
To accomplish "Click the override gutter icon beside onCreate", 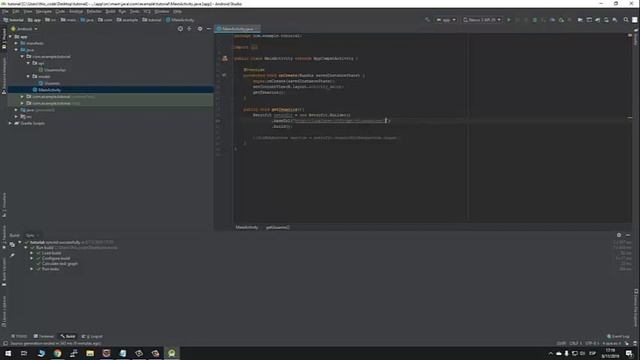I will pos(224,75).
